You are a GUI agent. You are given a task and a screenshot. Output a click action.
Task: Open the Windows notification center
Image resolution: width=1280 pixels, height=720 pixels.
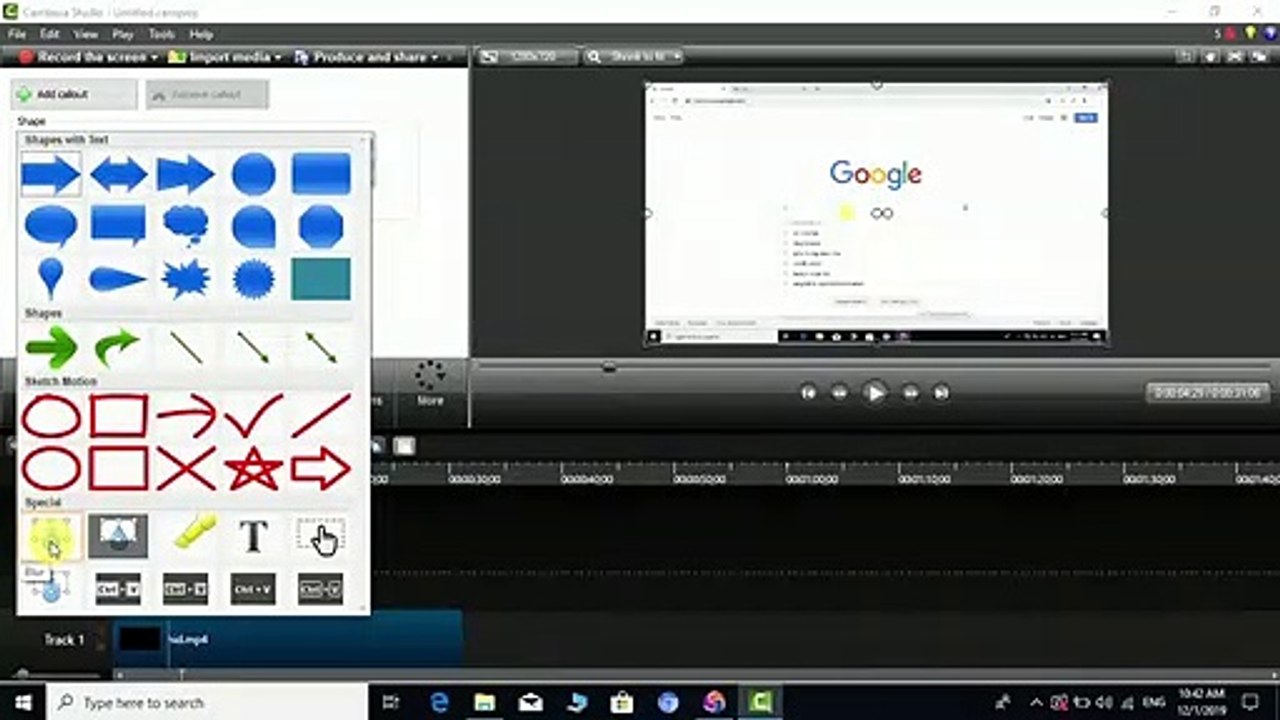click(x=1251, y=702)
